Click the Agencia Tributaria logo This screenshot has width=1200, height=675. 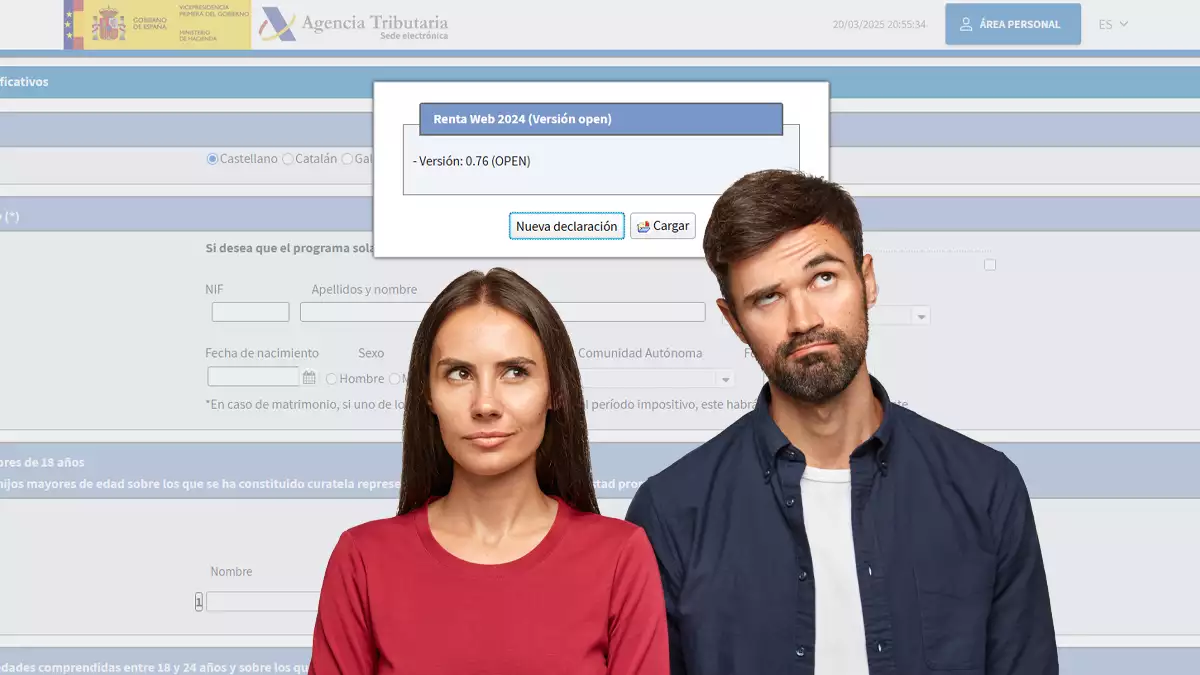(354, 25)
